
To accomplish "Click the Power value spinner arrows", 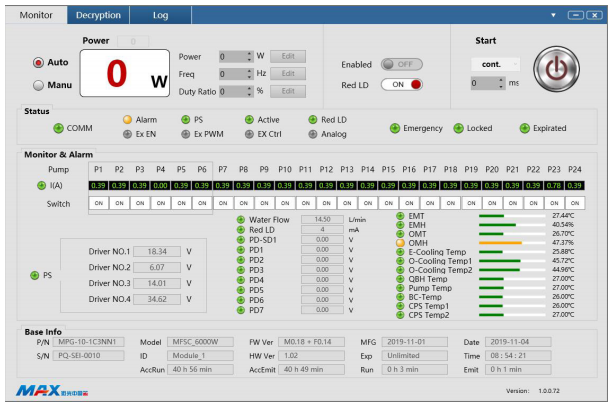I will 249,56.
